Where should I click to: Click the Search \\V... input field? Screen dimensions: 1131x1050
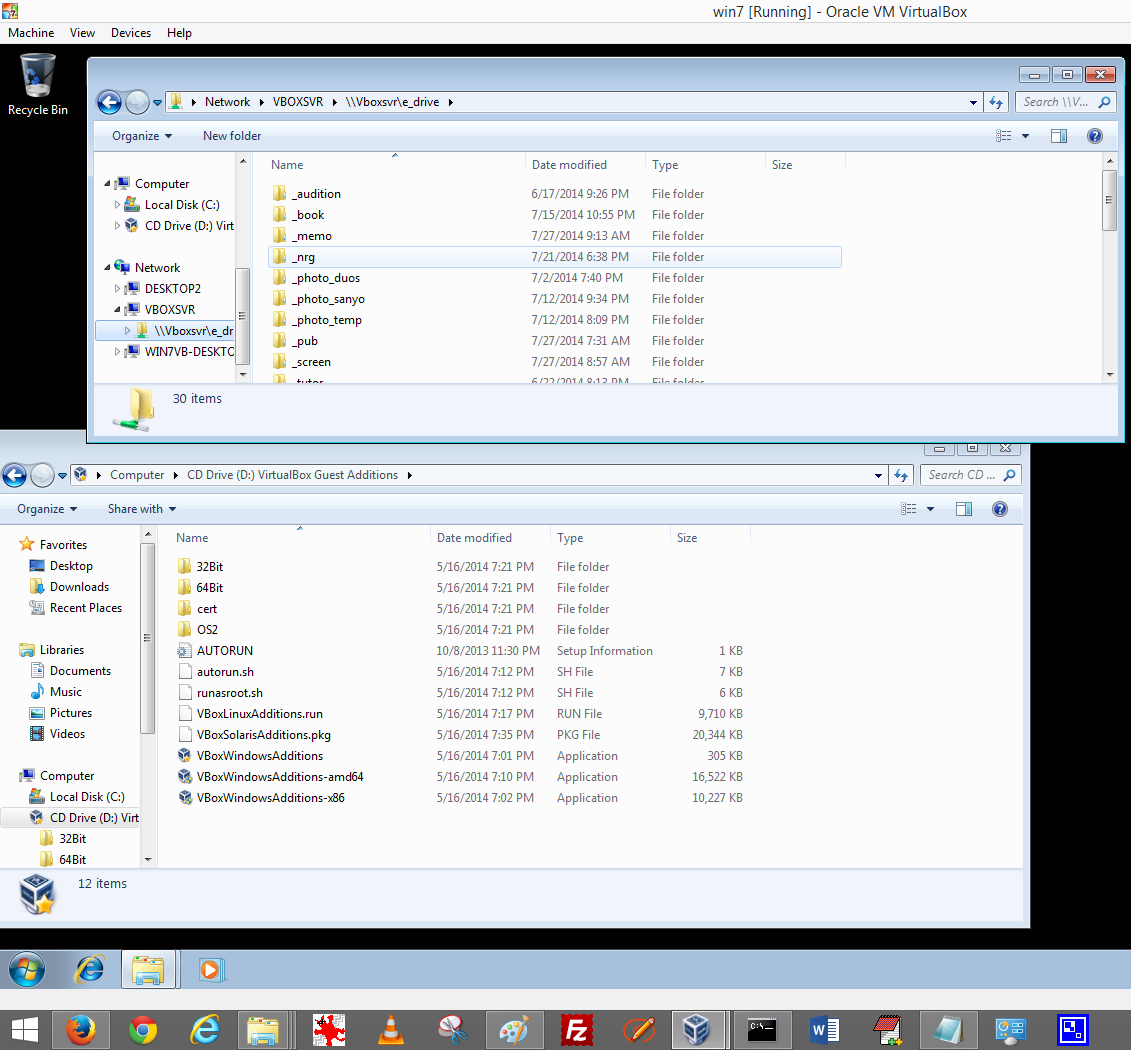(x=1058, y=102)
